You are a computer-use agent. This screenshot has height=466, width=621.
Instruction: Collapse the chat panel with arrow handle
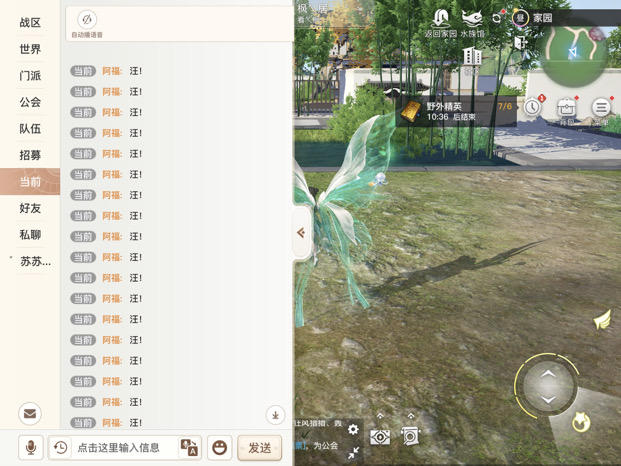tap(301, 233)
